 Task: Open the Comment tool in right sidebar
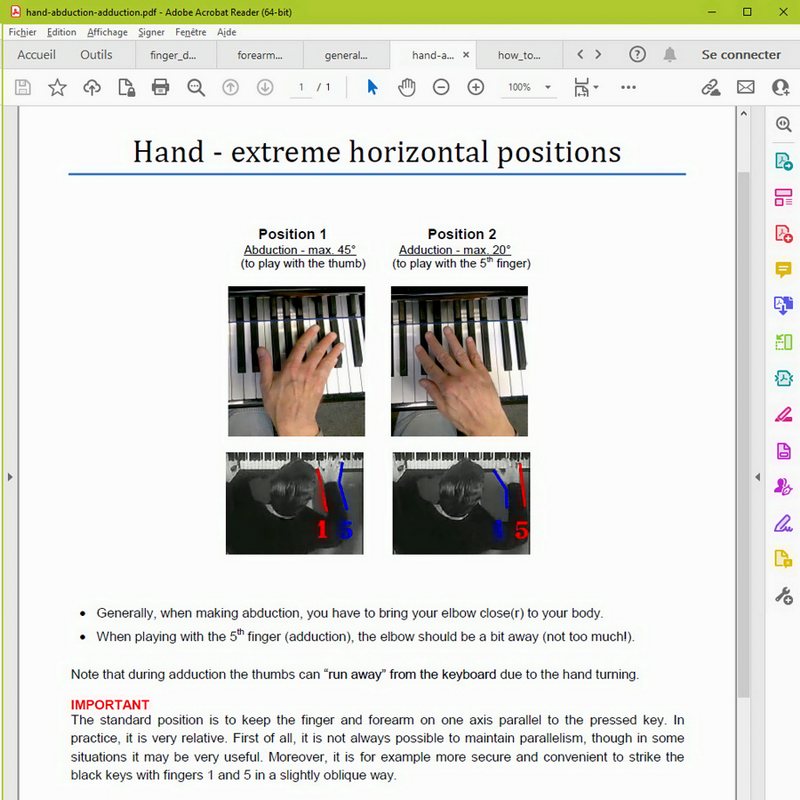pyautogui.click(x=783, y=270)
